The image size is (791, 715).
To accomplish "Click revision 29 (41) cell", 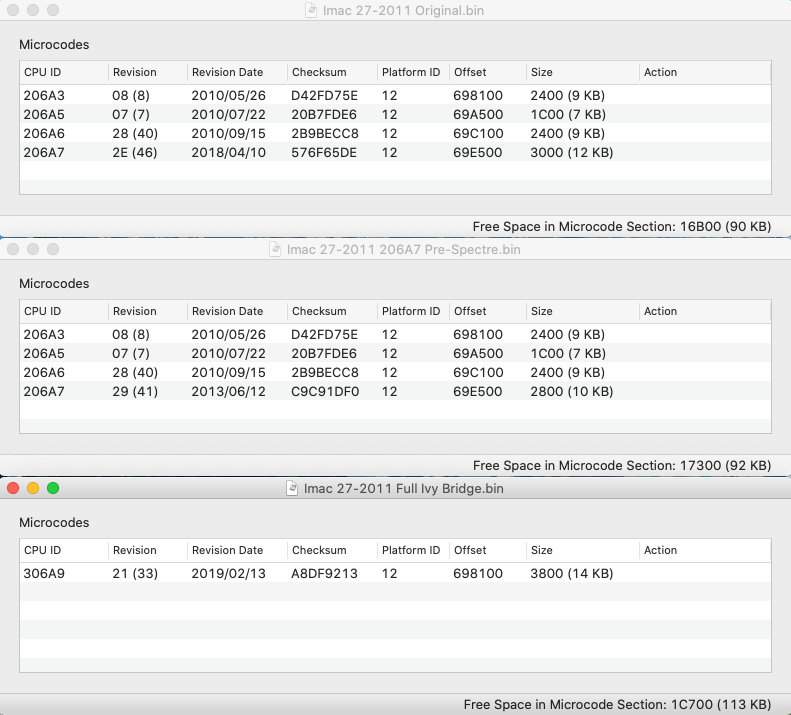I will click(x=135, y=392).
